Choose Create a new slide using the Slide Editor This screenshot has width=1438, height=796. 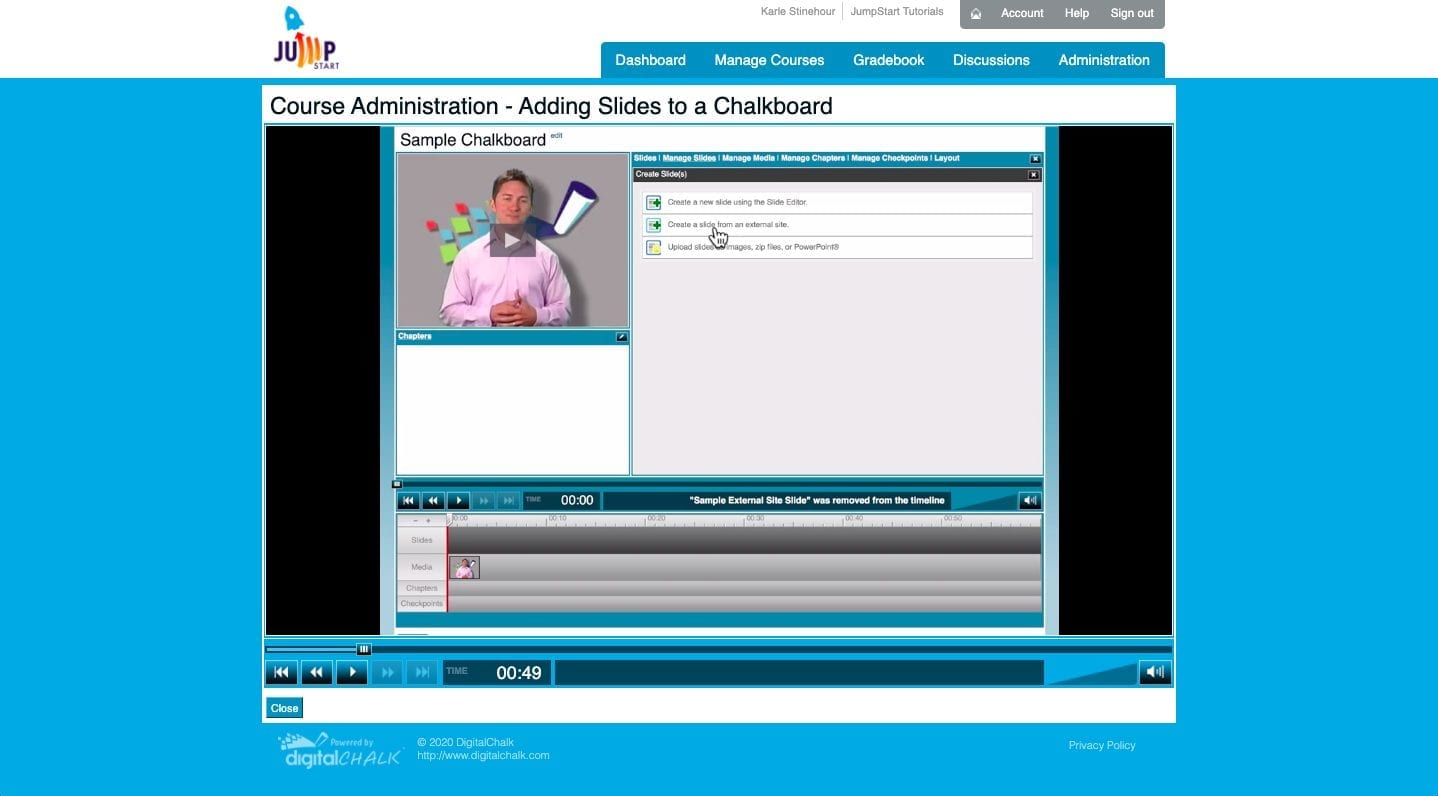click(838, 202)
